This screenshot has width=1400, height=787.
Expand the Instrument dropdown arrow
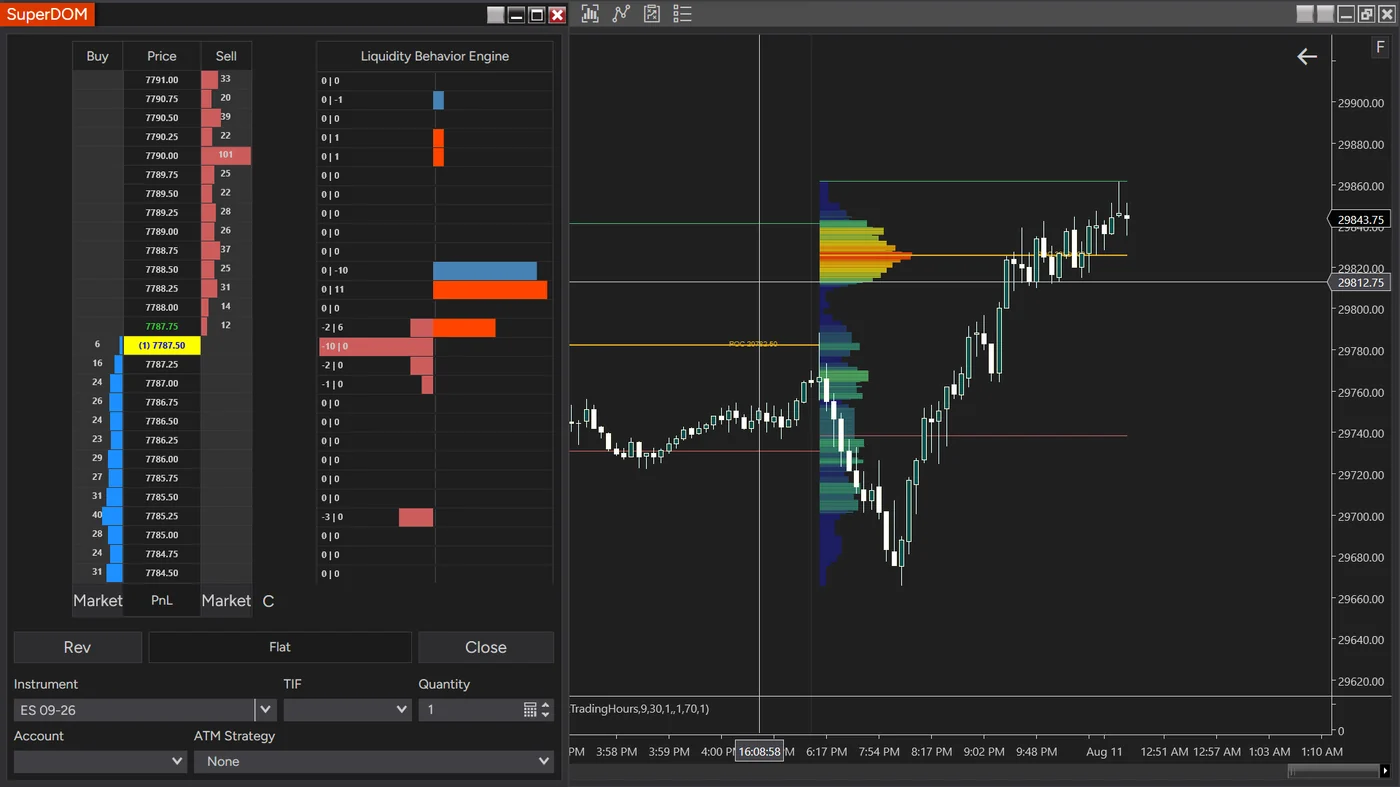click(265, 710)
